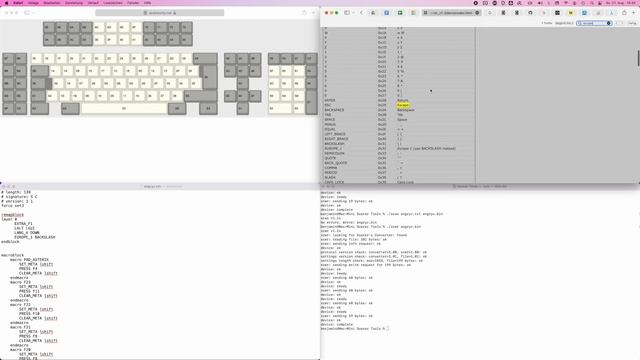Click 'LANG_4 DOWN' line in text editor
This screenshot has width=640, height=360.
27,233
